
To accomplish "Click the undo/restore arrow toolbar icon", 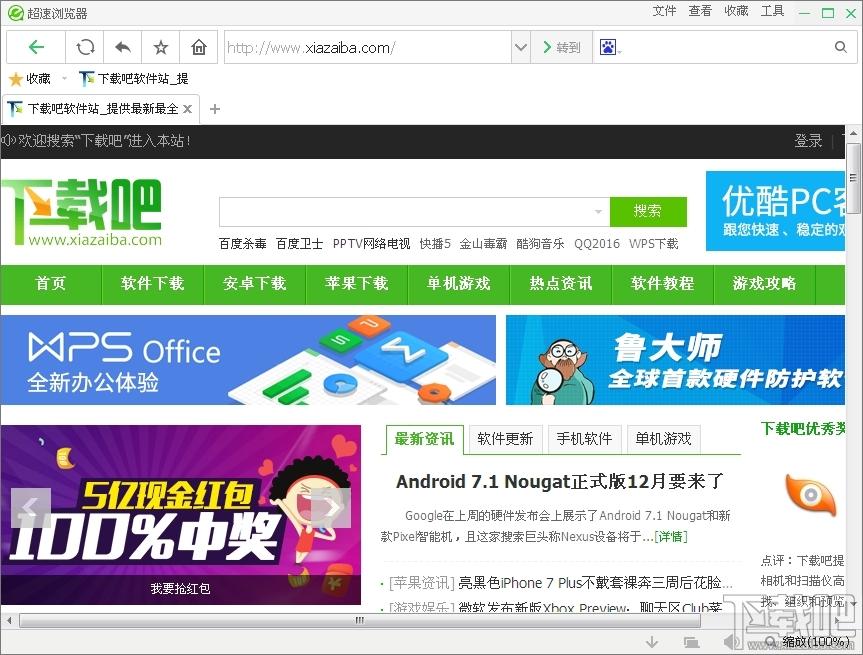I will tap(123, 47).
